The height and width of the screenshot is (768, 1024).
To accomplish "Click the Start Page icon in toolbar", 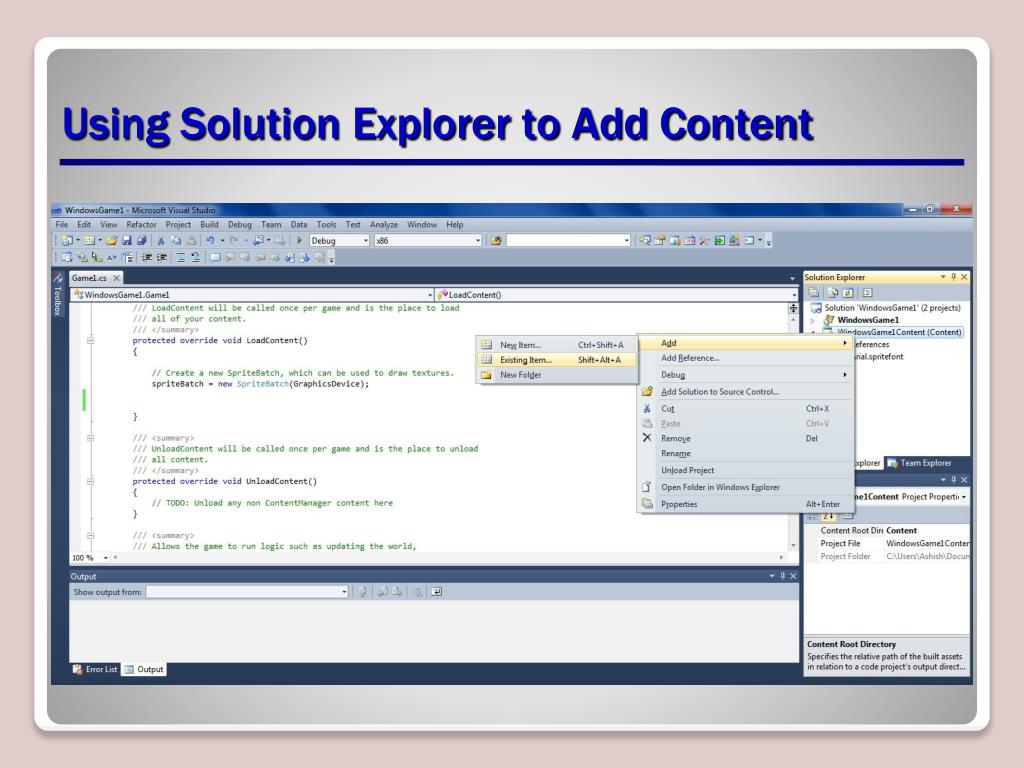I will tap(719, 240).
